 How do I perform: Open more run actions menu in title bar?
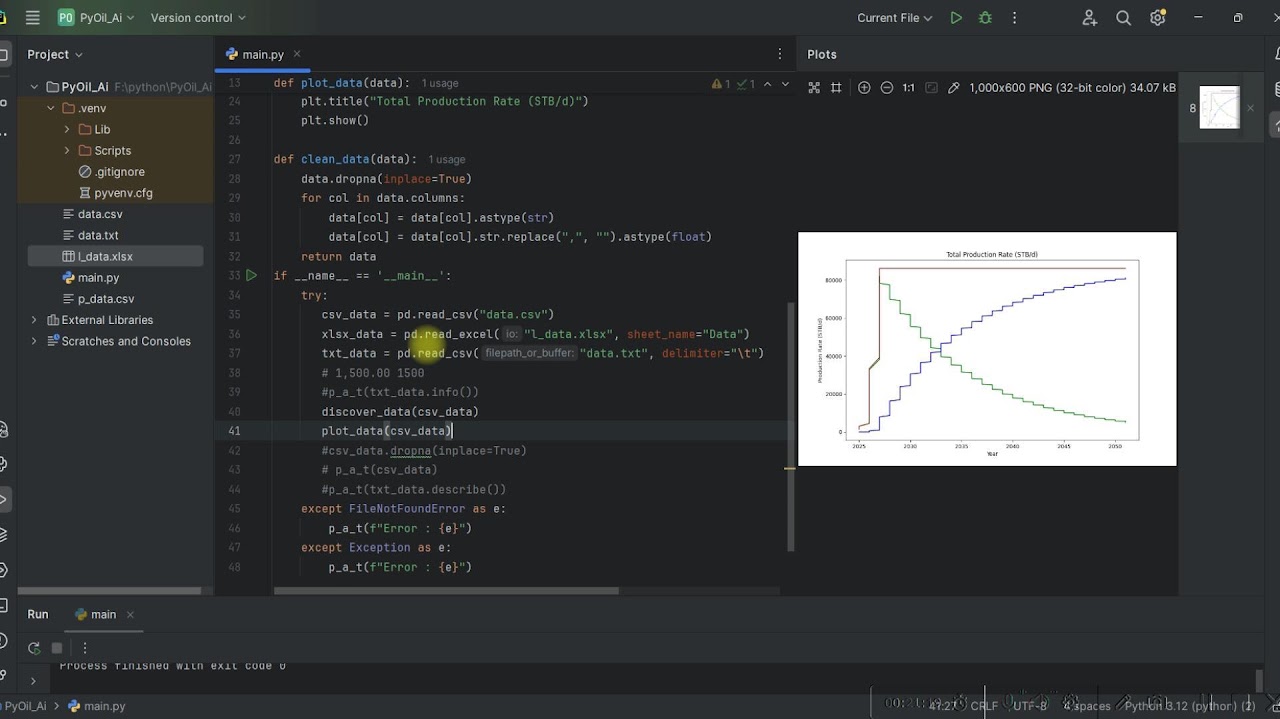1014,18
